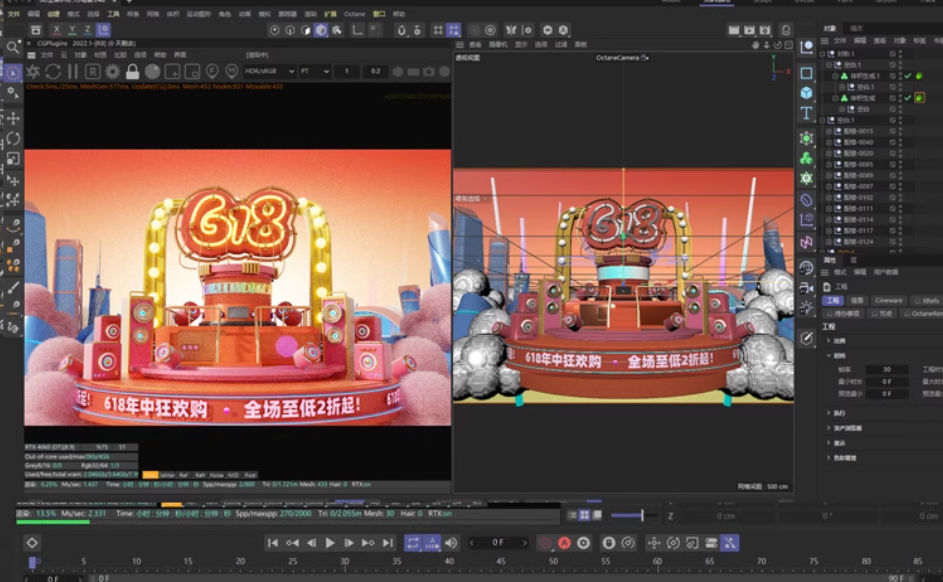Viewport: 943px width, 582px height.
Task: Switch to the Cineware tab in attributes
Action: 888,300
